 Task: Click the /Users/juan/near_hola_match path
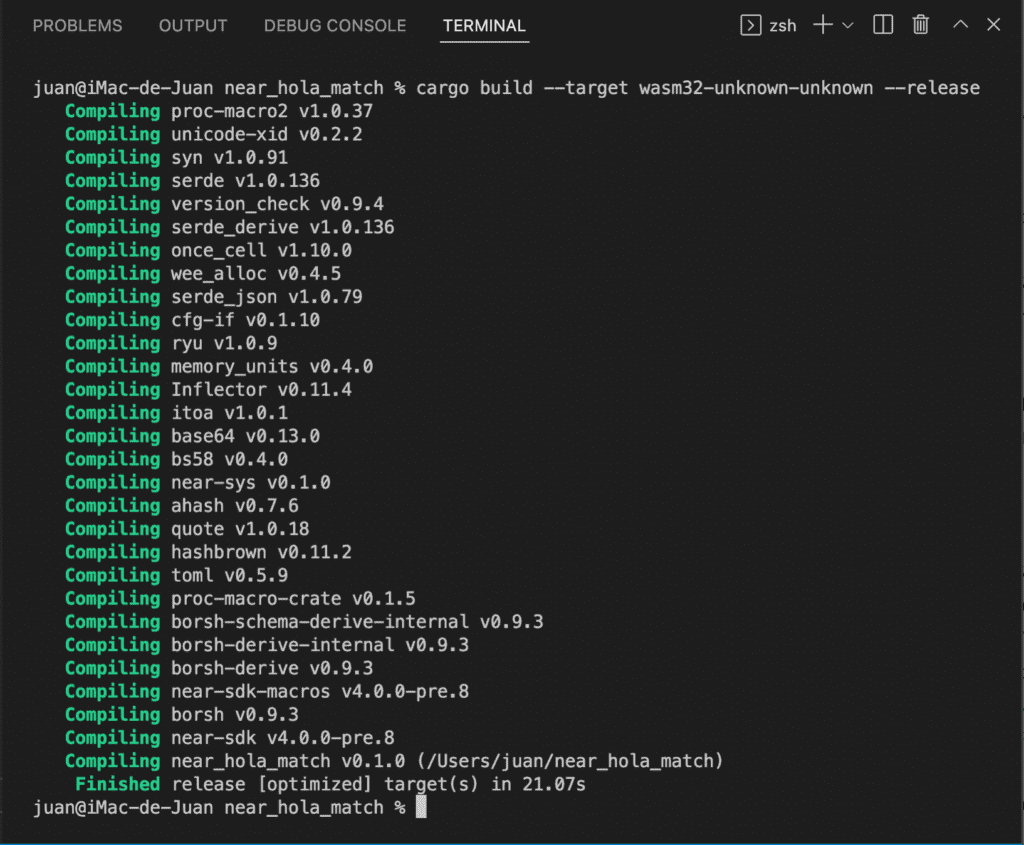click(569, 761)
